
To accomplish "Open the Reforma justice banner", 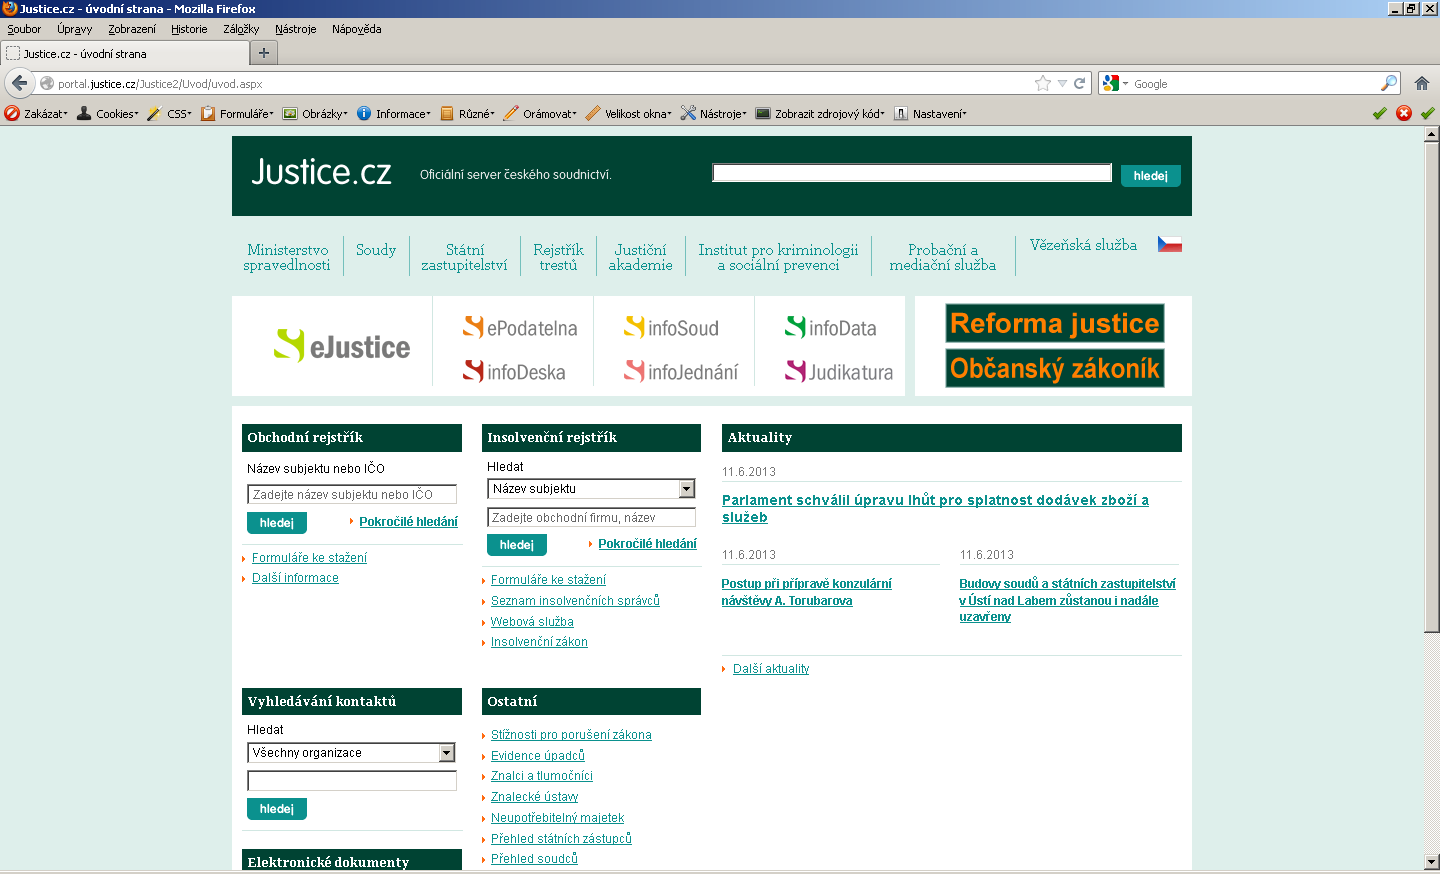I will (x=1055, y=323).
